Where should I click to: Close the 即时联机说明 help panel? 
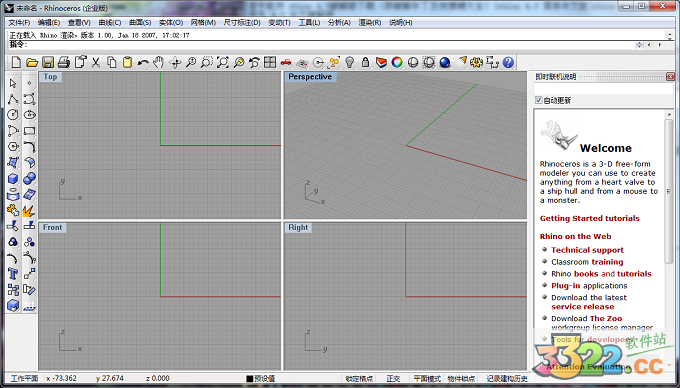pyautogui.click(x=670, y=77)
